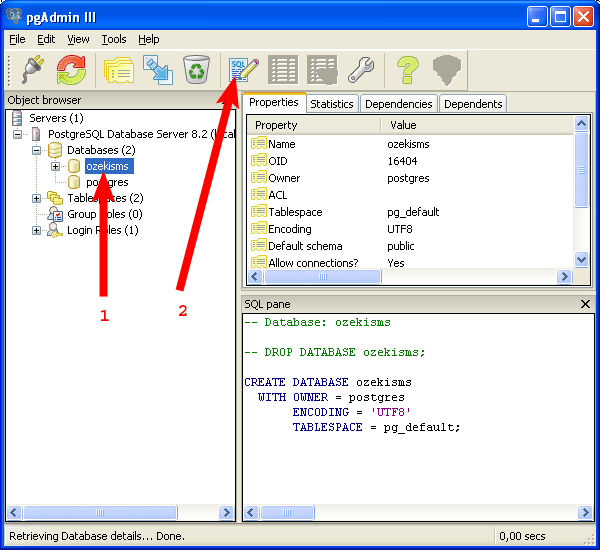Click the view data grid icon
The height and width of the screenshot is (550, 600).
(283, 70)
